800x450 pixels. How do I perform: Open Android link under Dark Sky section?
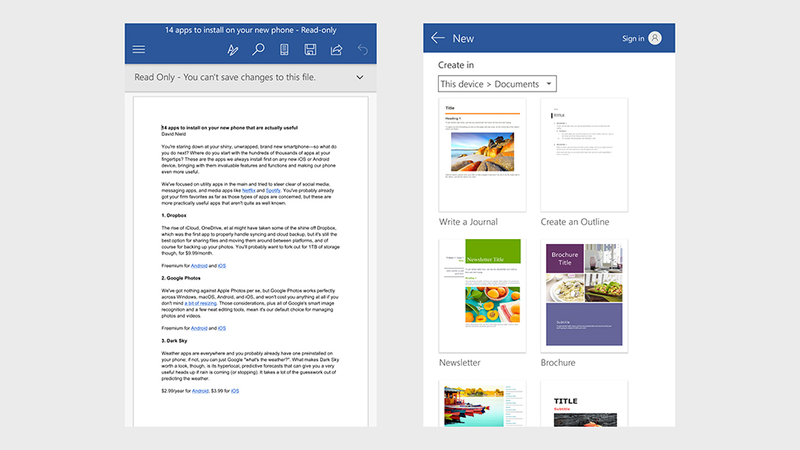point(201,391)
